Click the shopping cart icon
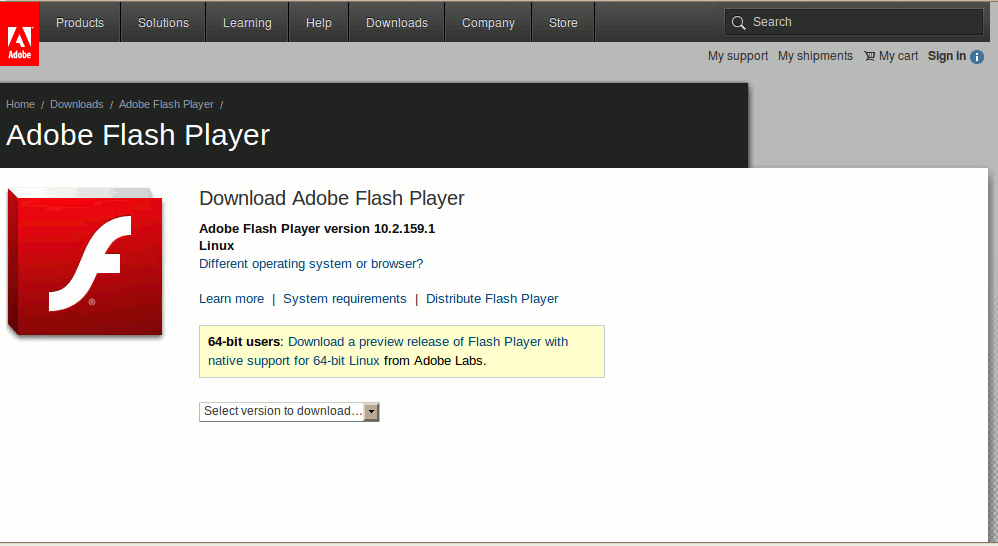Viewport: 998px width, 546px height. 869,56
